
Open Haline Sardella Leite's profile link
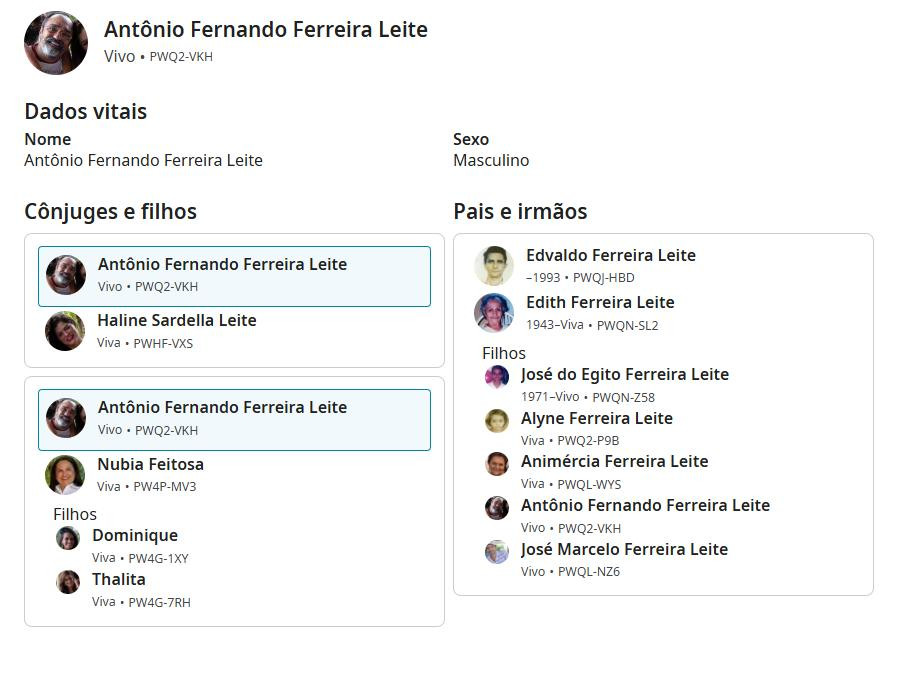[177, 321]
